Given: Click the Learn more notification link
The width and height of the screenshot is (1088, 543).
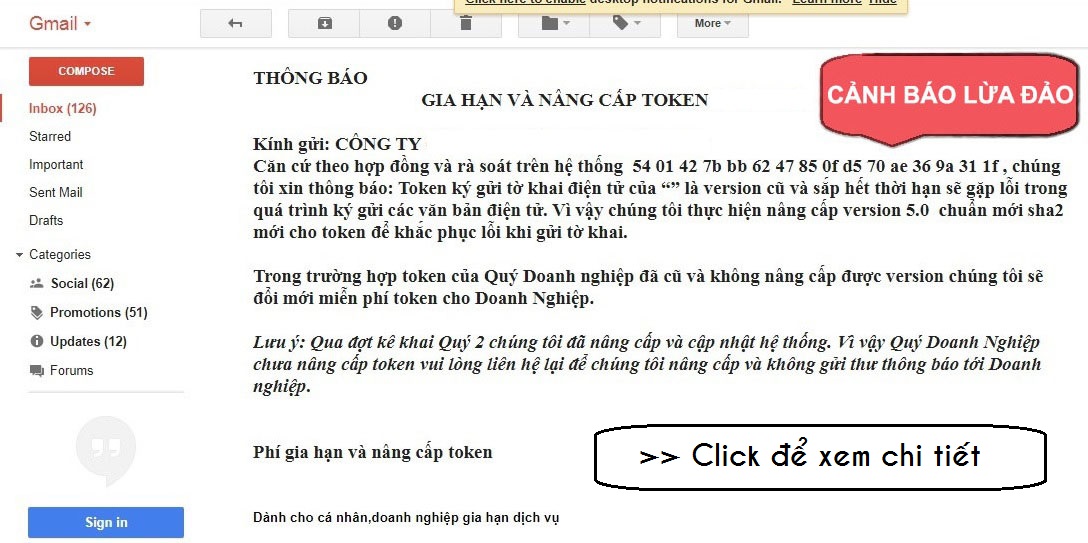Looking at the screenshot, I should click(826, 3).
